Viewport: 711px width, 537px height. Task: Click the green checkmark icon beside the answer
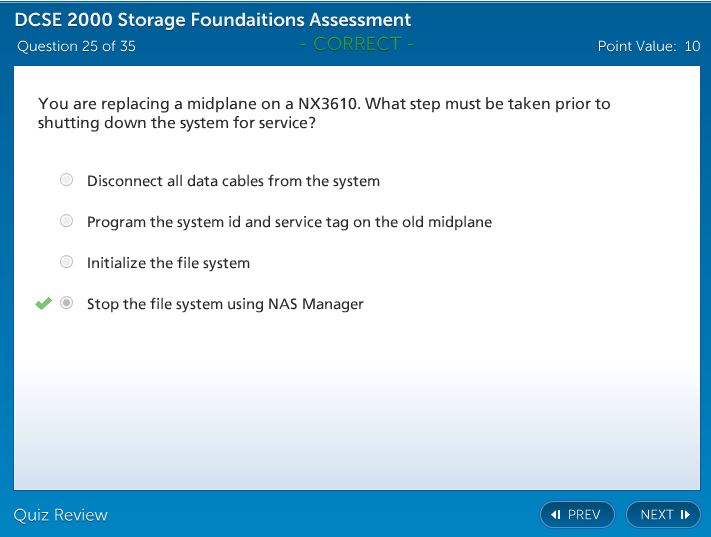(x=42, y=303)
